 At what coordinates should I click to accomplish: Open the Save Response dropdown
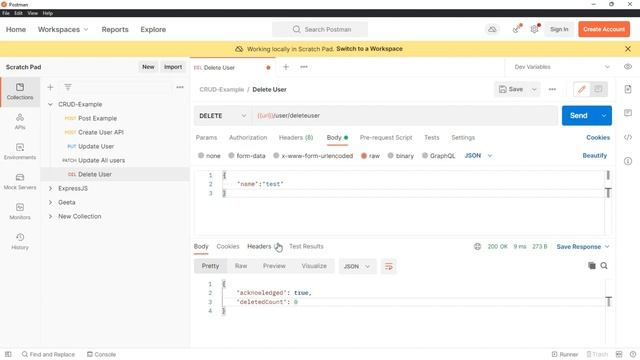(583, 247)
